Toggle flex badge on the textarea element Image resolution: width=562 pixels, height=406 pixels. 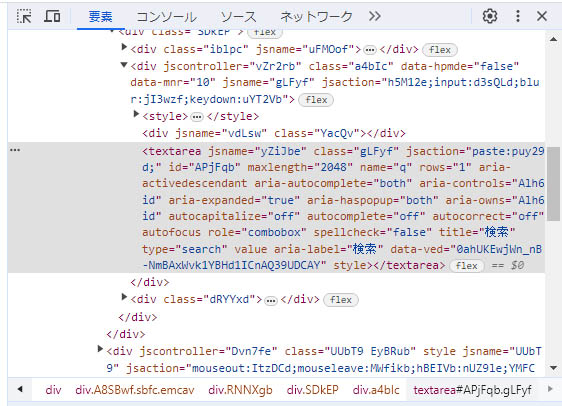pyautogui.click(x=467, y=266)
